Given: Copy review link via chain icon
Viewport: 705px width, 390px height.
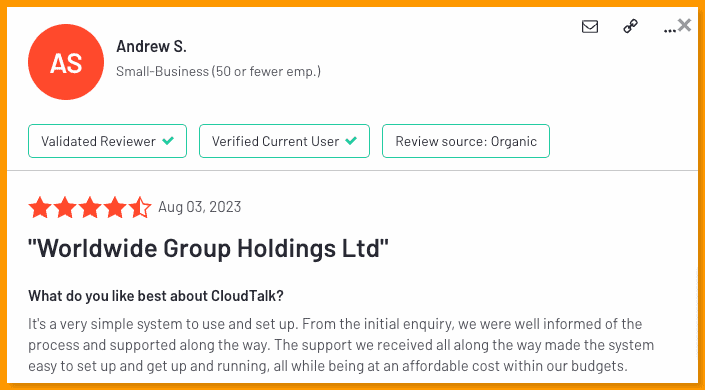Looking at the screenshot, I should point(630,27).
